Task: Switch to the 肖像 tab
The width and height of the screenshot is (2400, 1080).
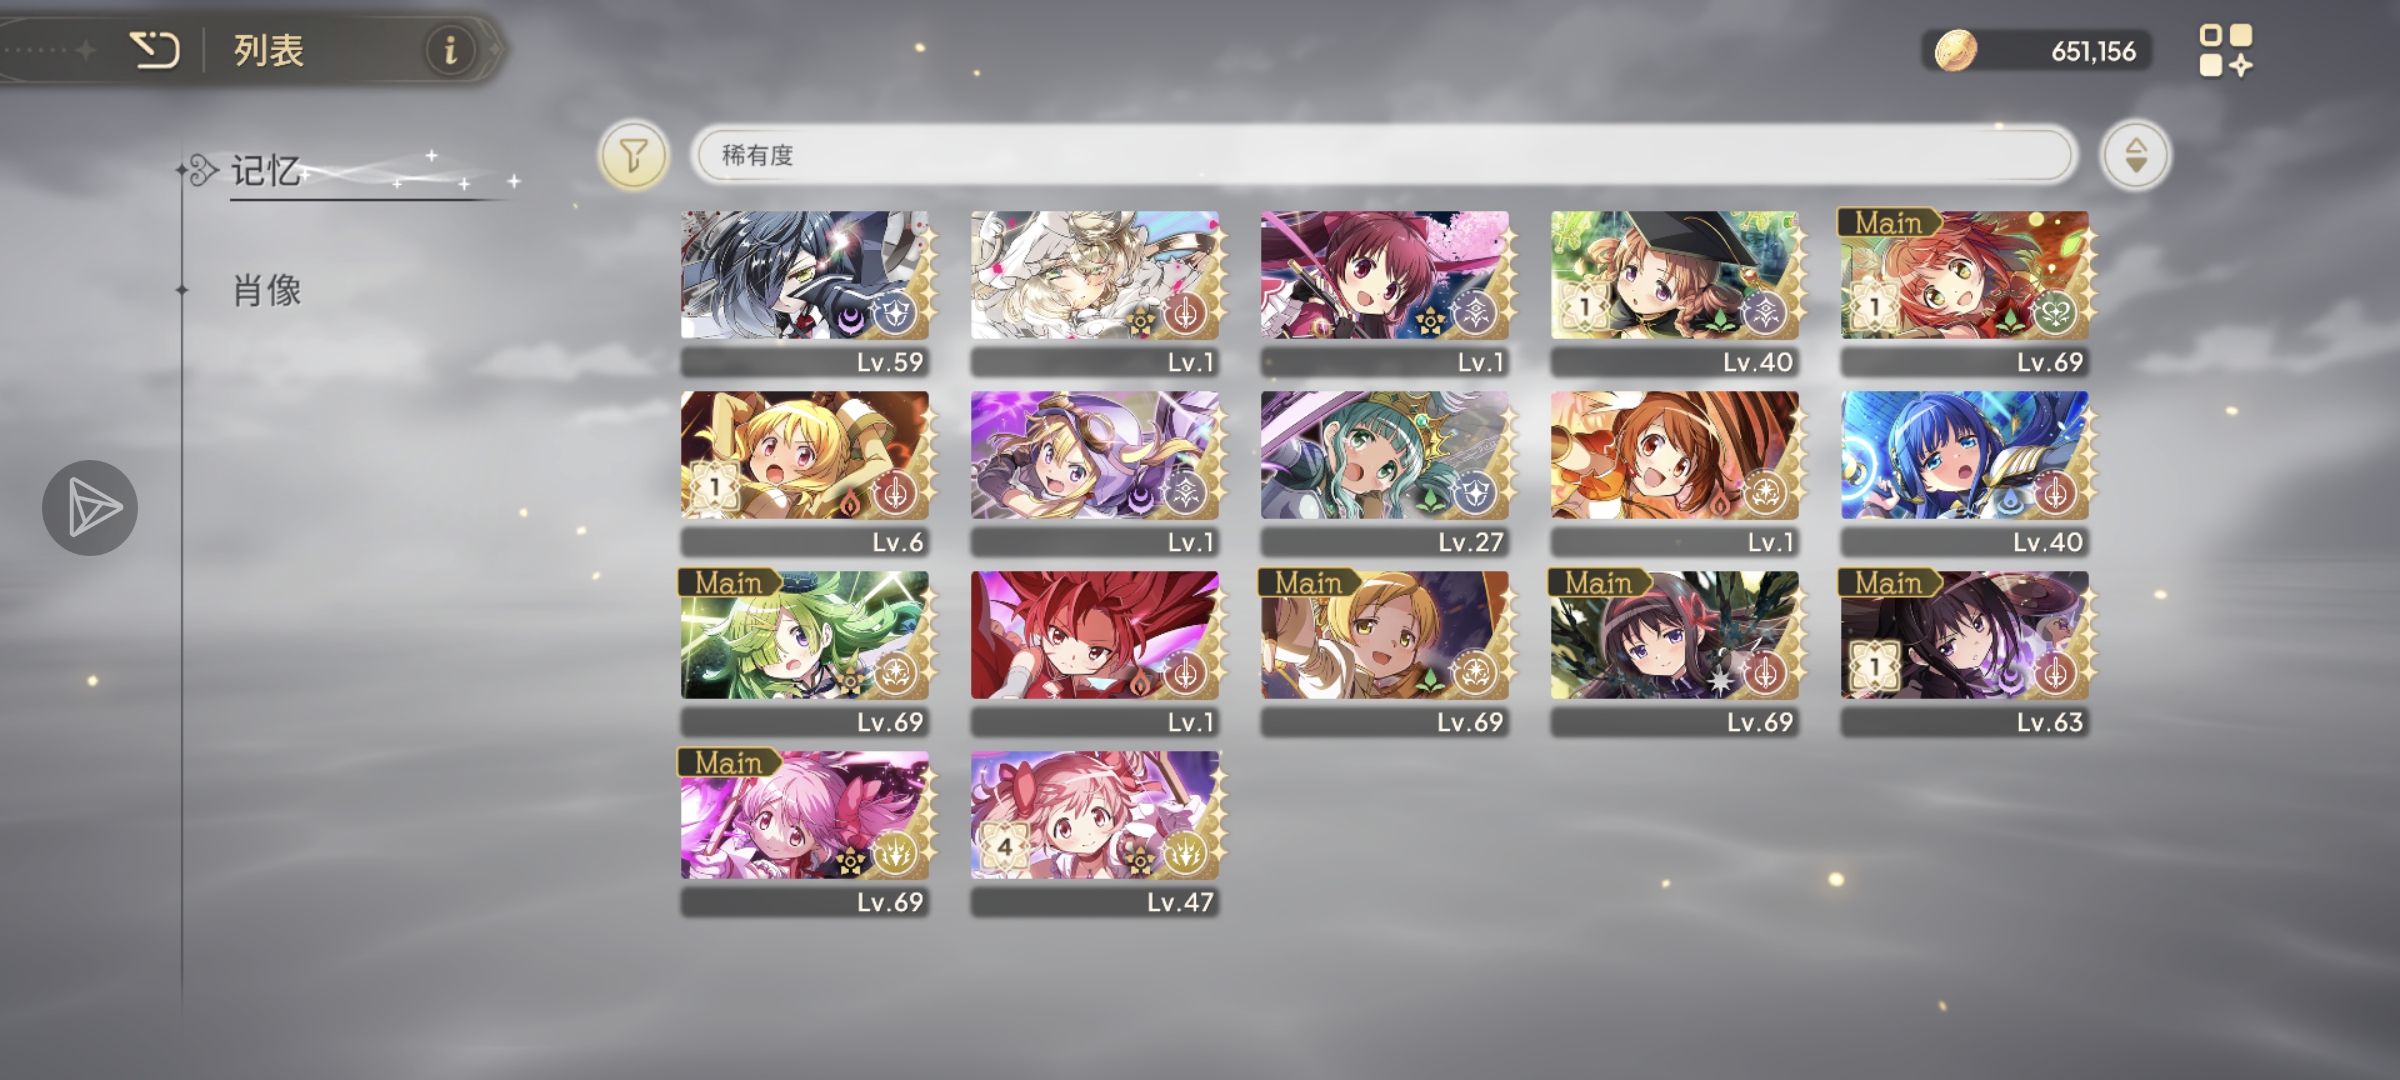Action: (x=267, y=291)
